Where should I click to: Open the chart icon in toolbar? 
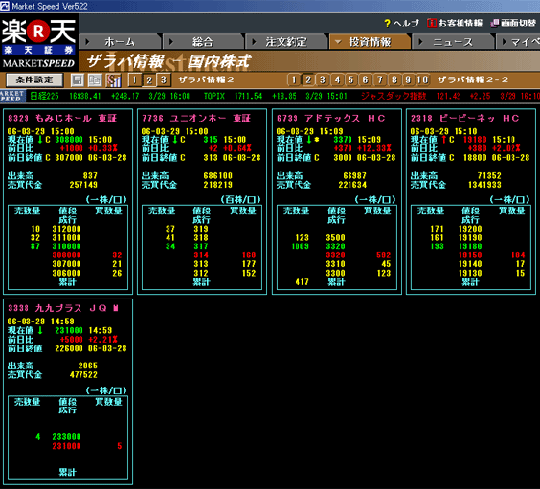click(114, 80)
